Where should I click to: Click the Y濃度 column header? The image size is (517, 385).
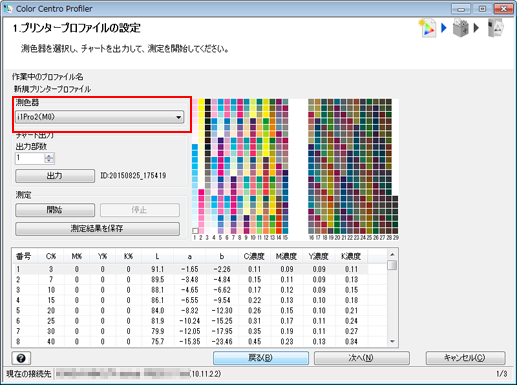click(319, 256)
